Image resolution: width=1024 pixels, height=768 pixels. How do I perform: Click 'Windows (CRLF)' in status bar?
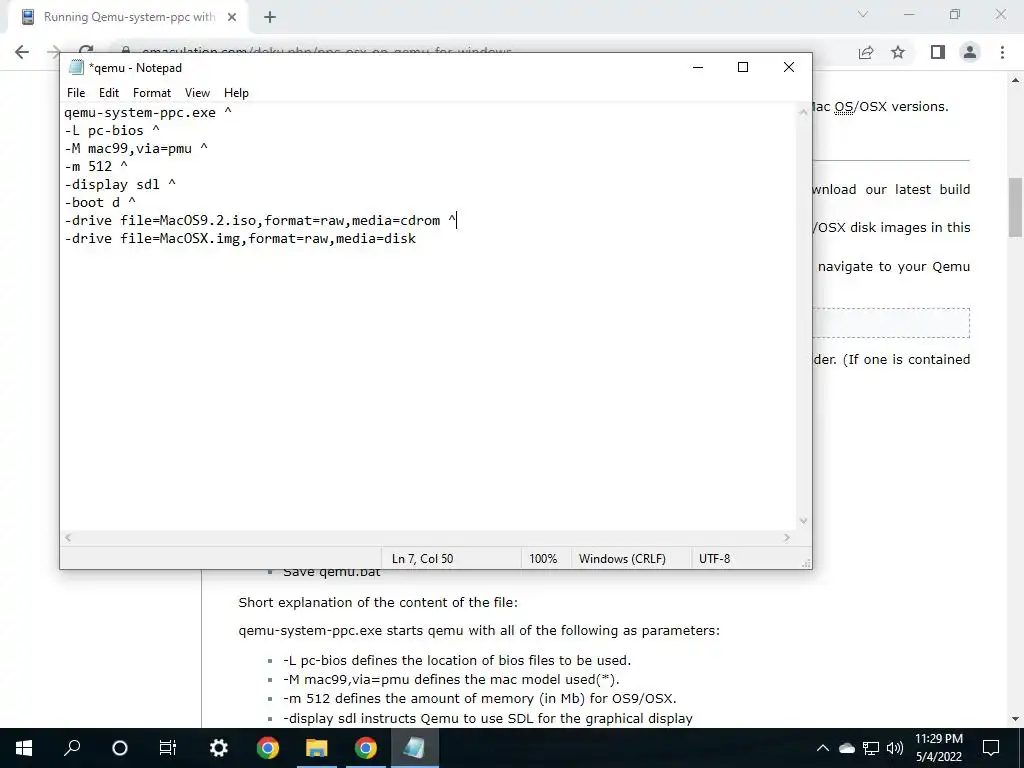(x=622, y=558)
